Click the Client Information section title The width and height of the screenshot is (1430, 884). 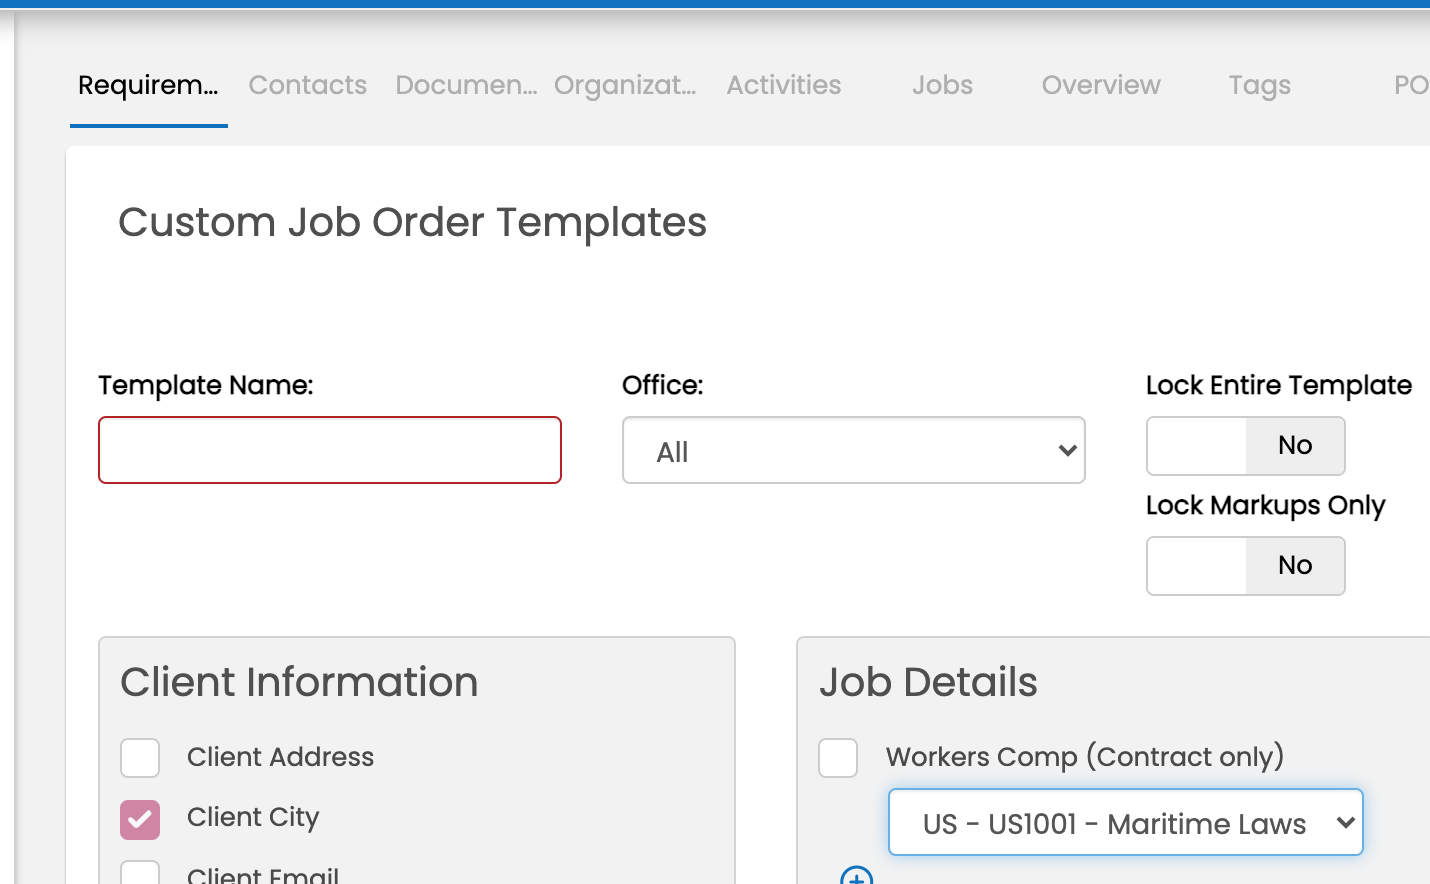[299, 682]
